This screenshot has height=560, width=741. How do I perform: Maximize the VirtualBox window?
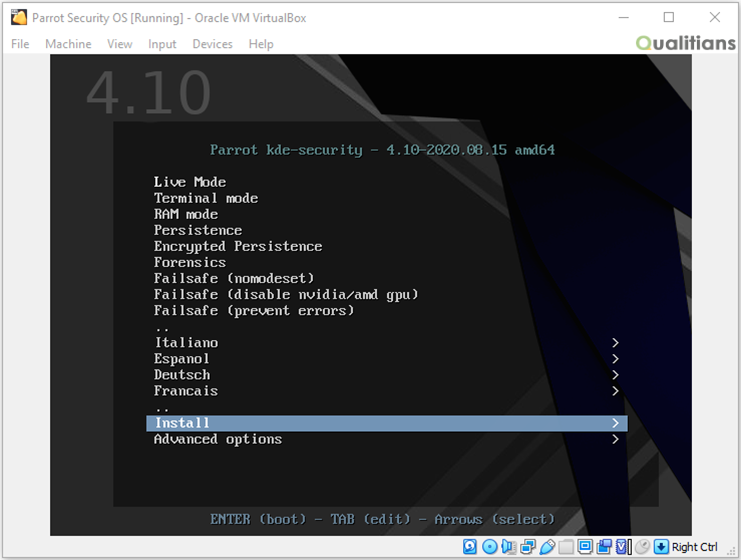click(669, 17)
